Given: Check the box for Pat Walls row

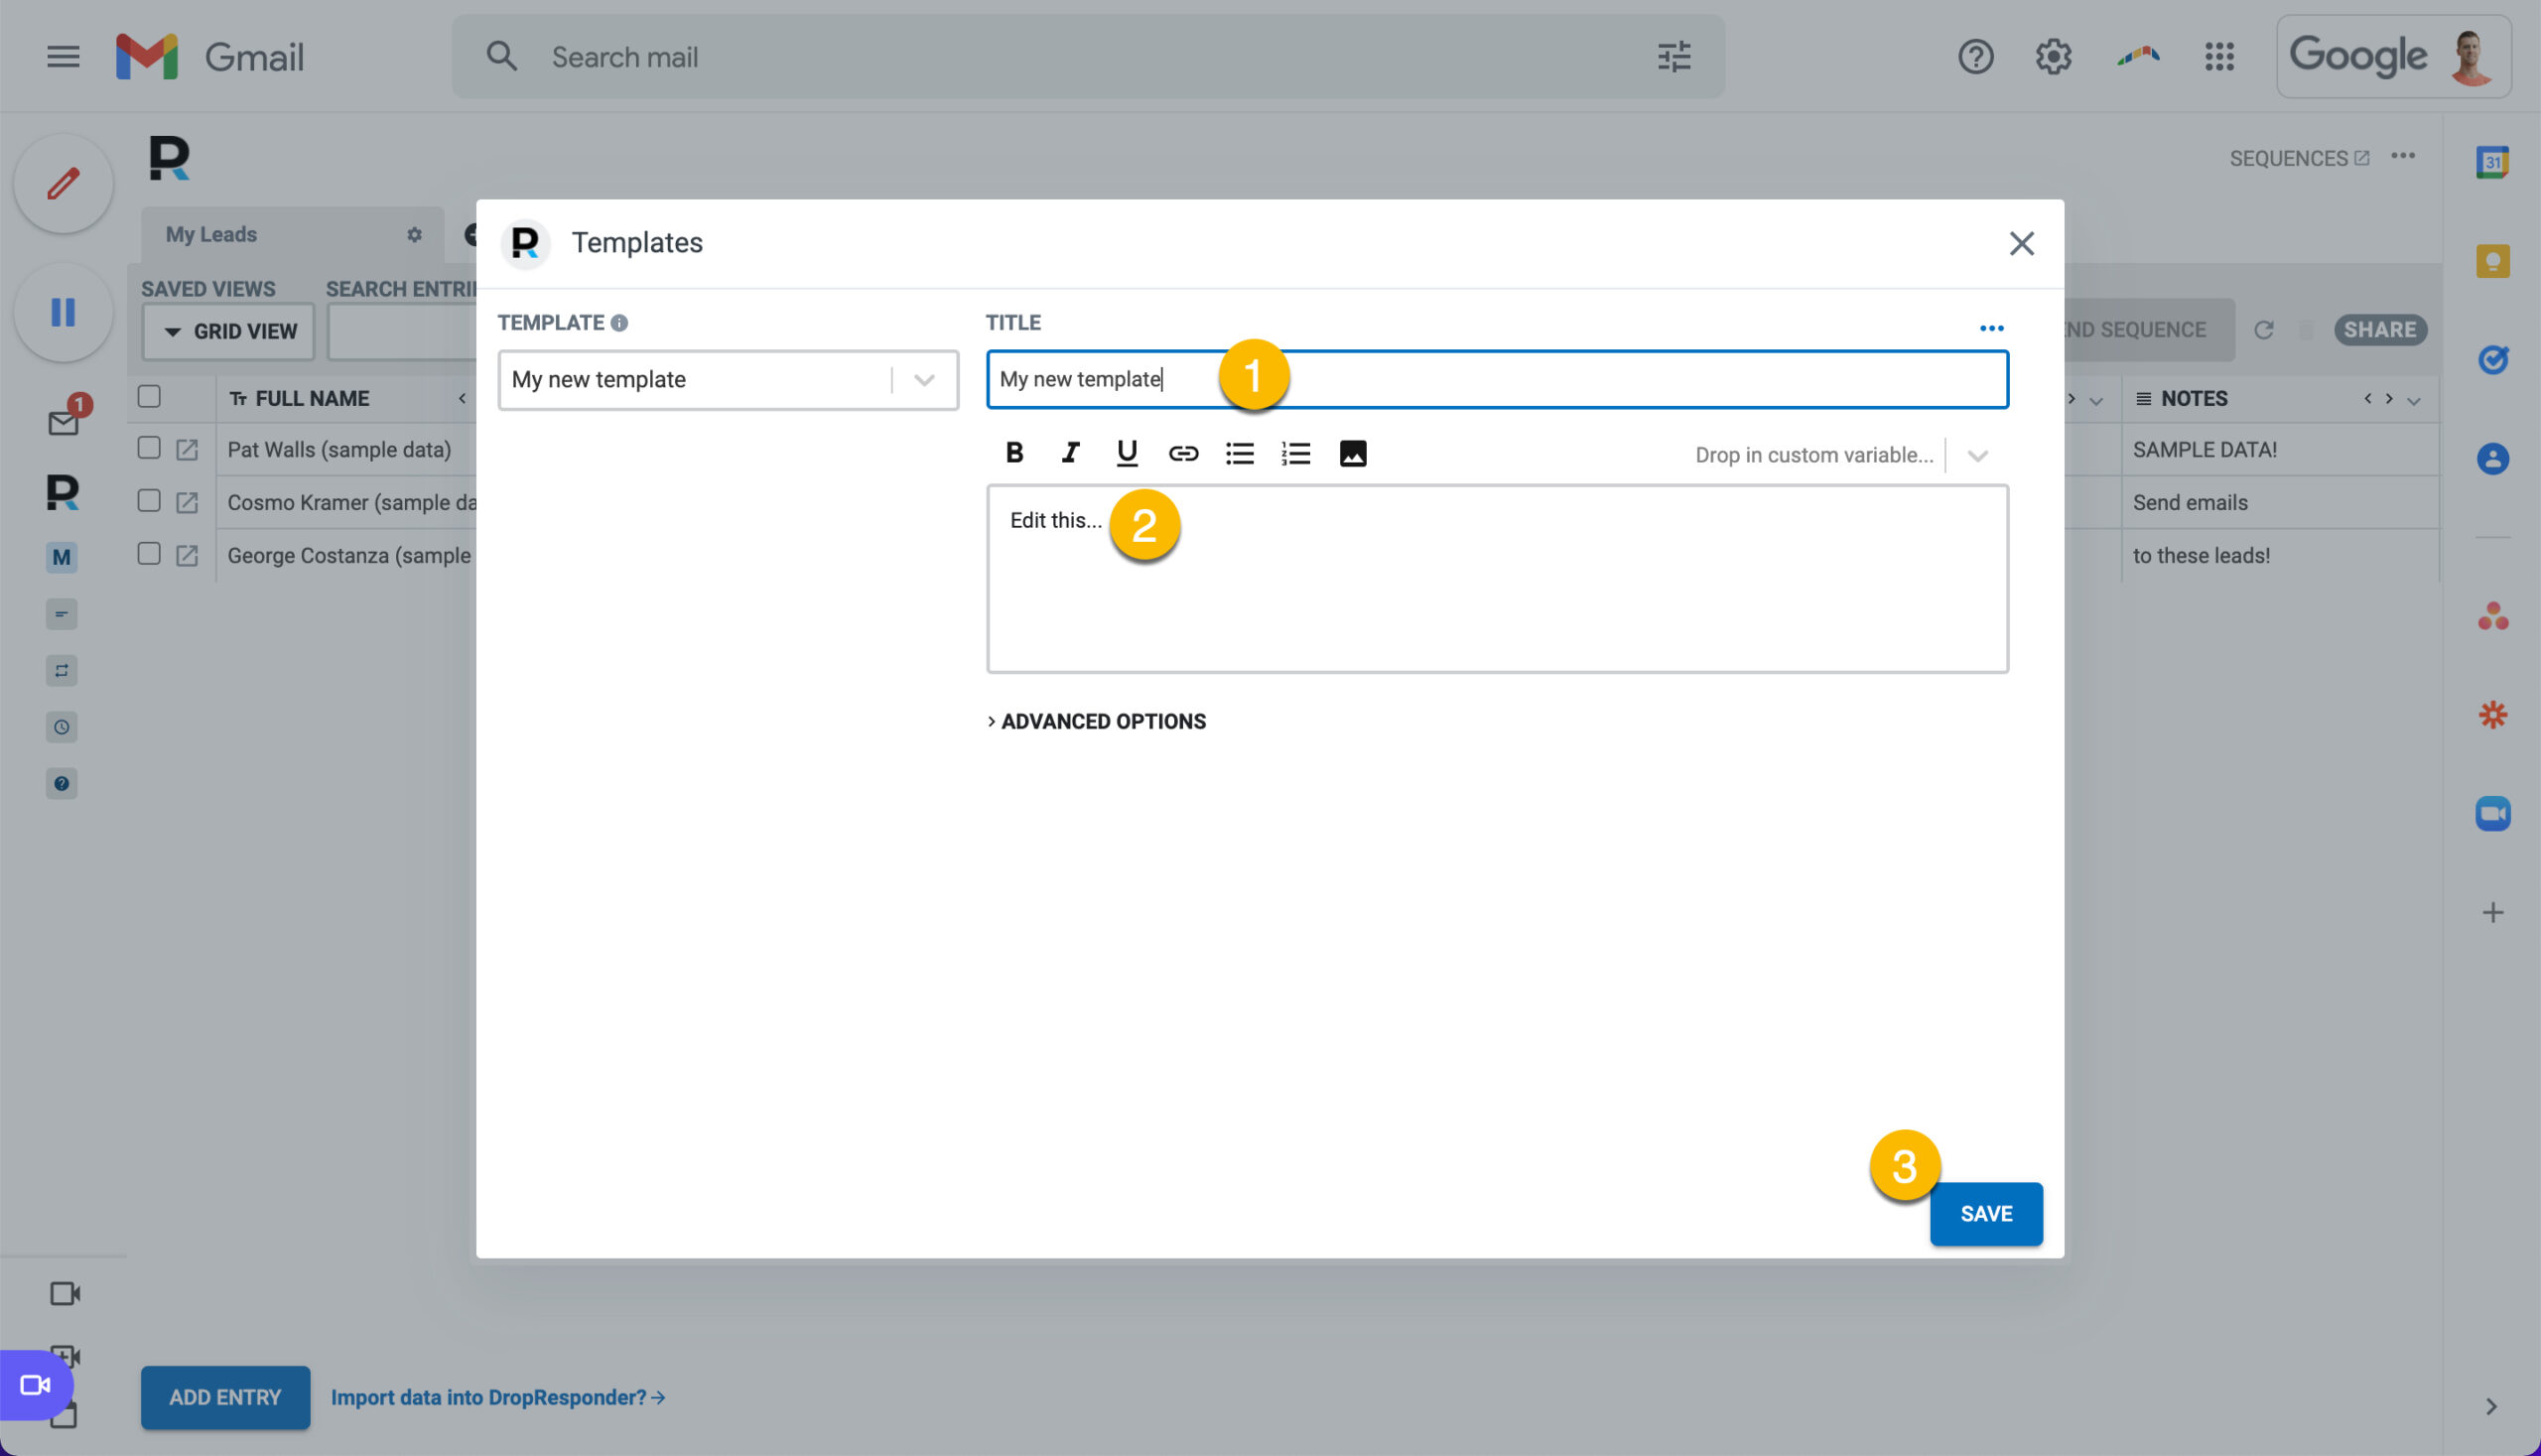Looking at the screenshot, I should (149, 448).
